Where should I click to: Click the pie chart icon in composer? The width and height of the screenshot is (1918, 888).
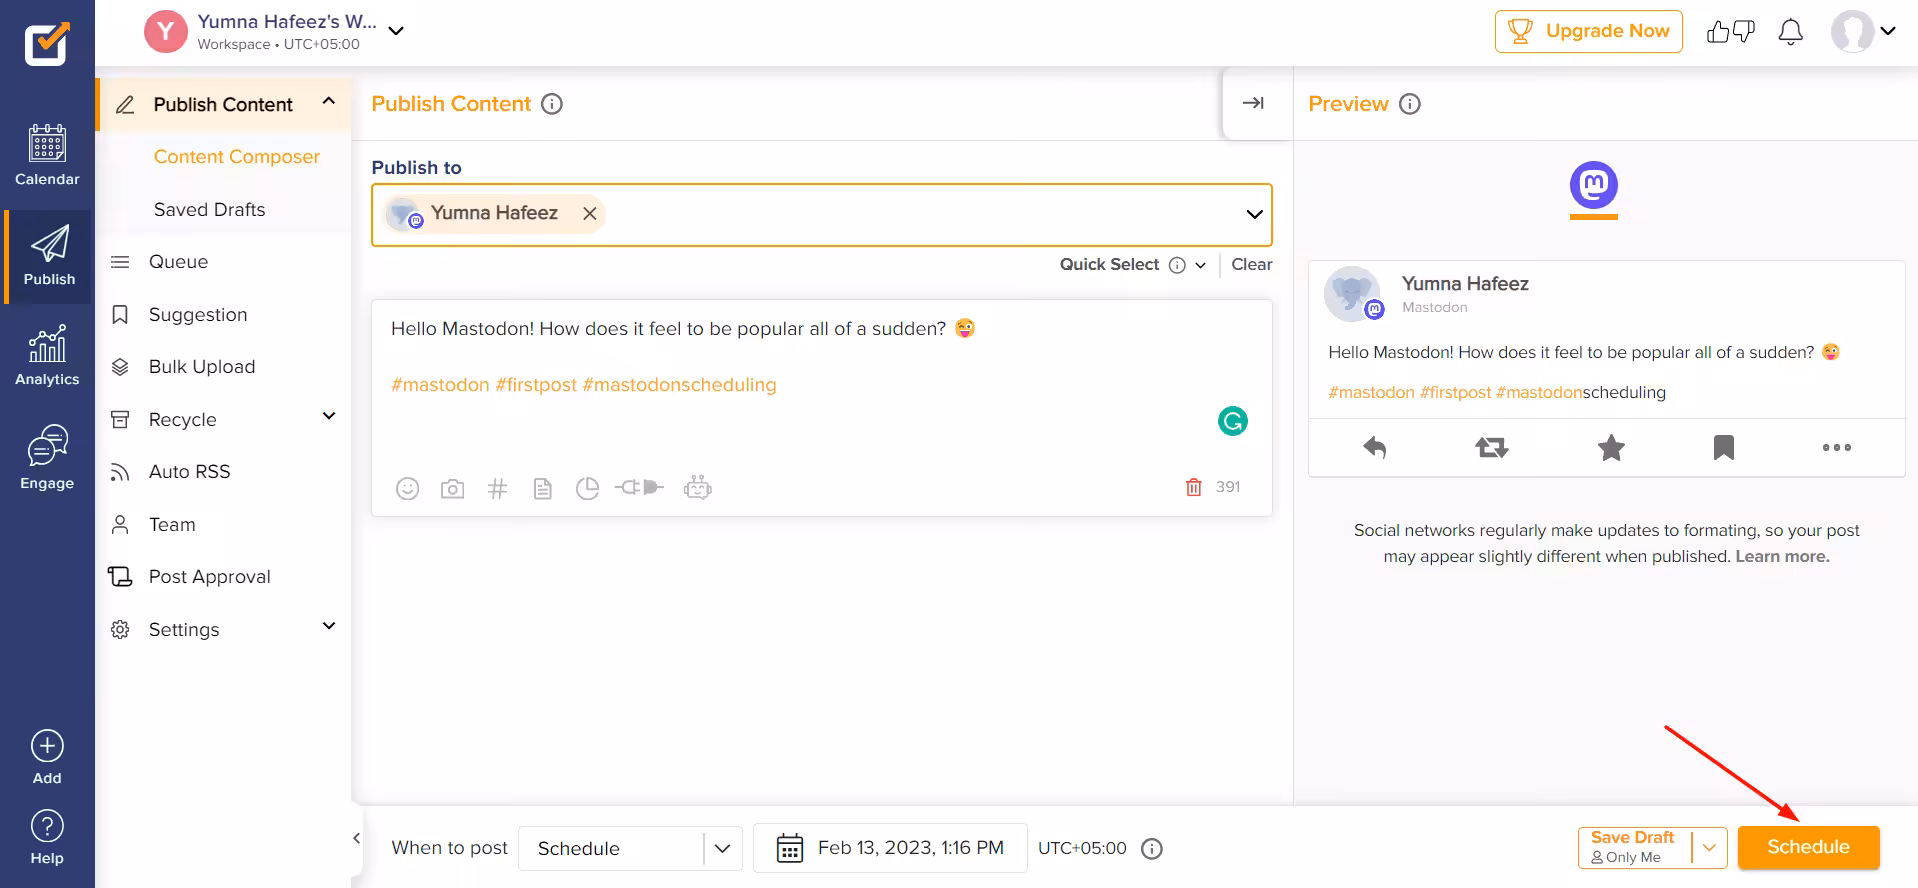point(587,488)
